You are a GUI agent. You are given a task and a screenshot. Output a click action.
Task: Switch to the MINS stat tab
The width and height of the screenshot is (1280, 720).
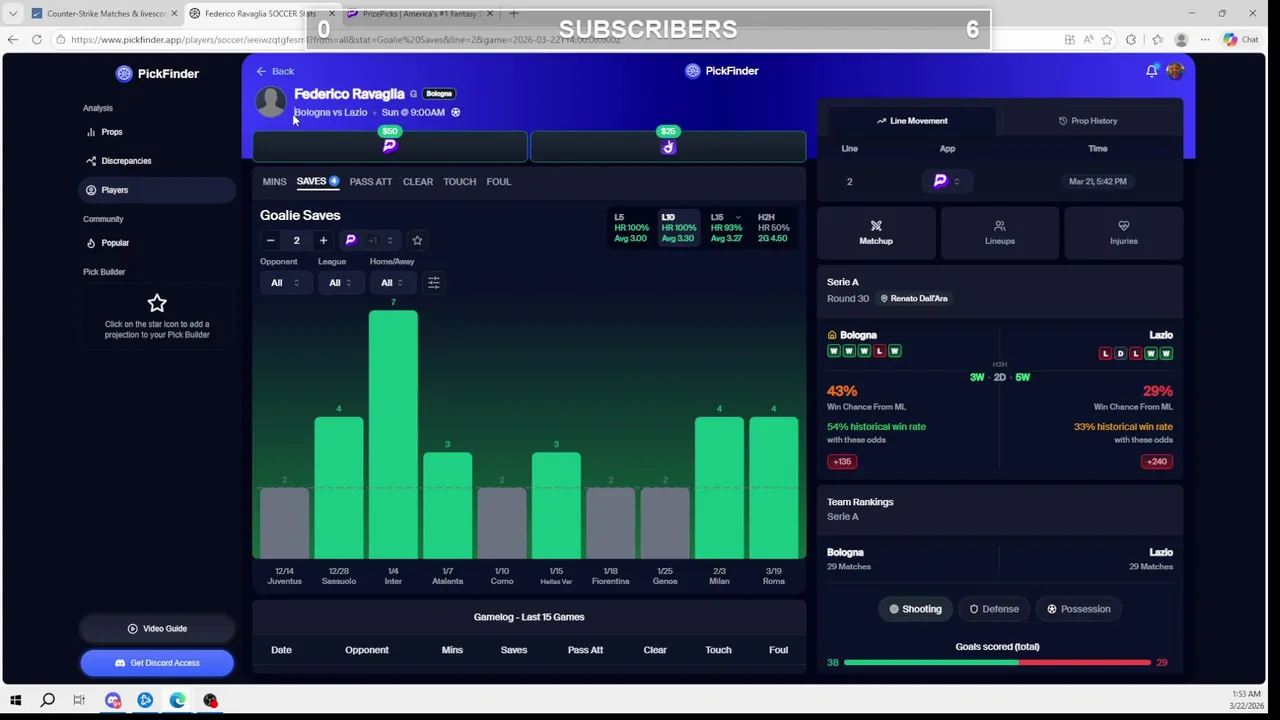pos(274,182)
